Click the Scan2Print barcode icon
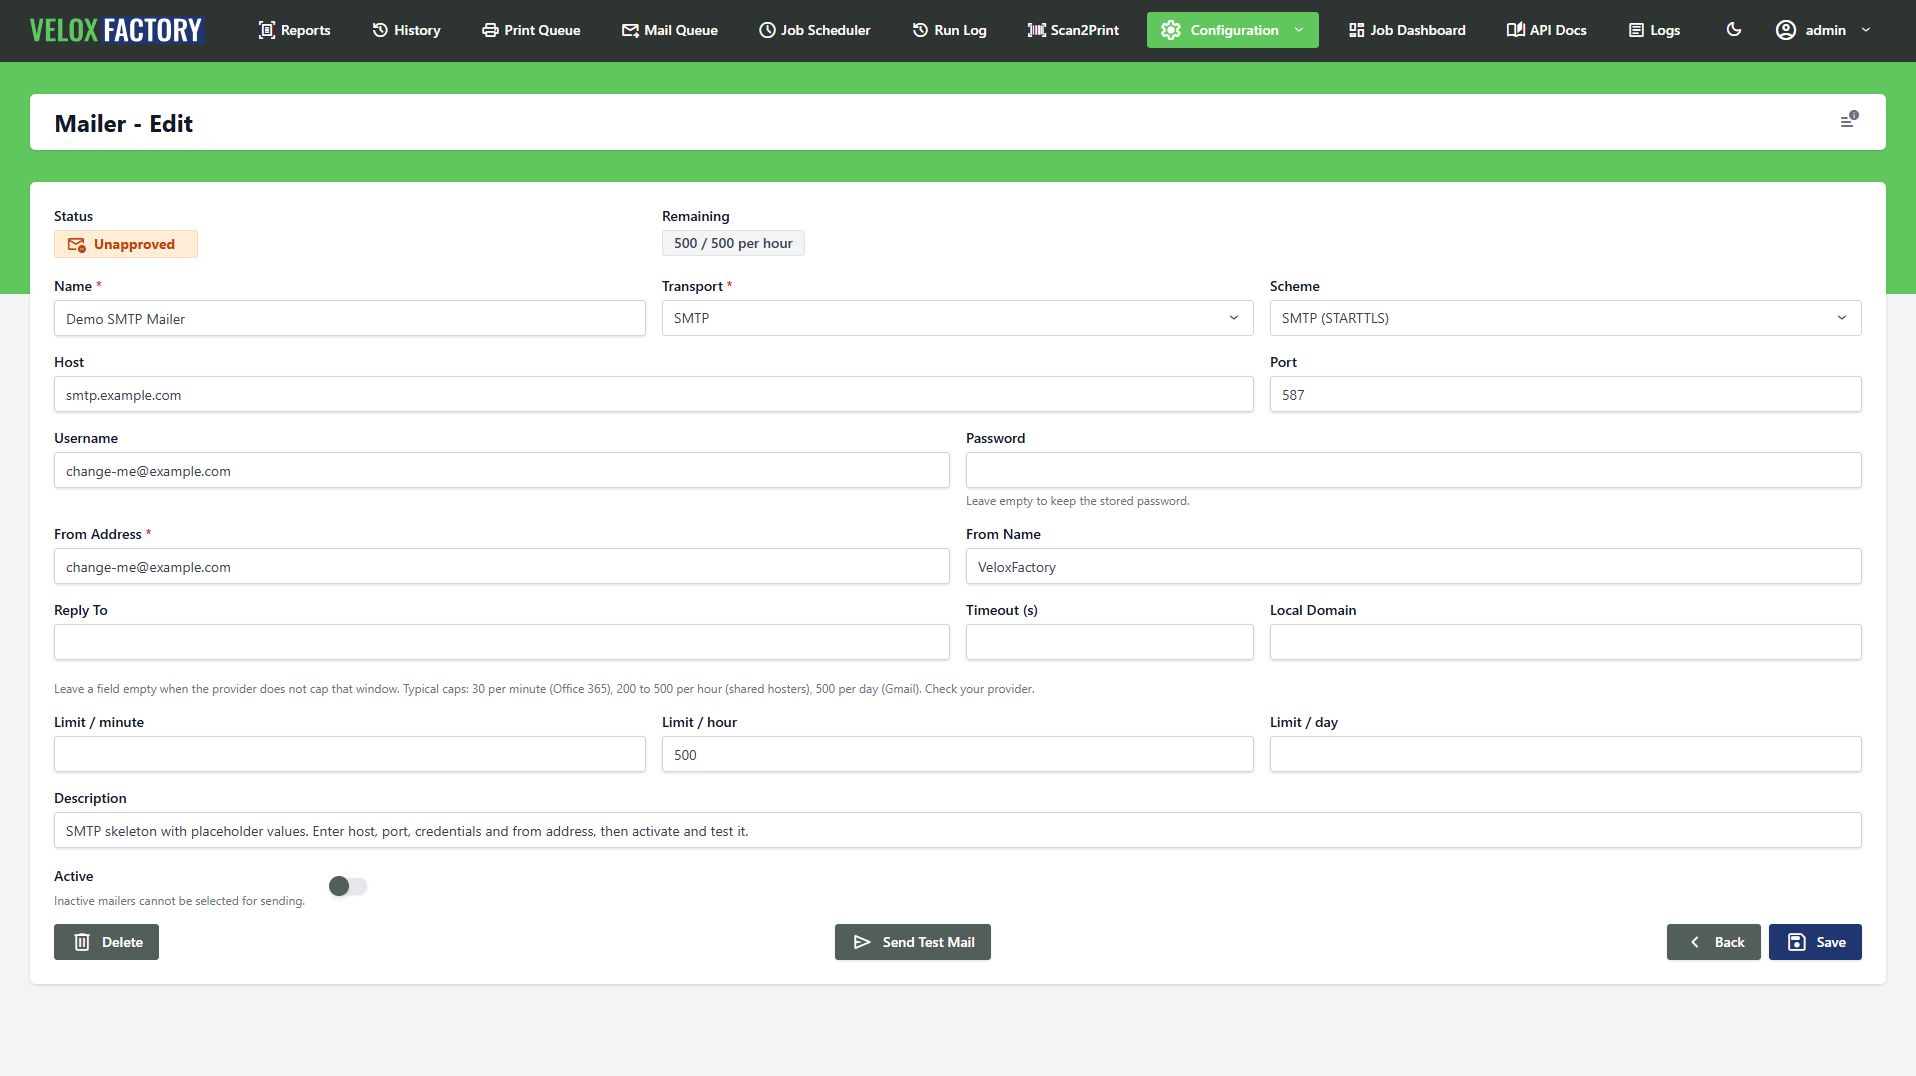 point(1037,30)
